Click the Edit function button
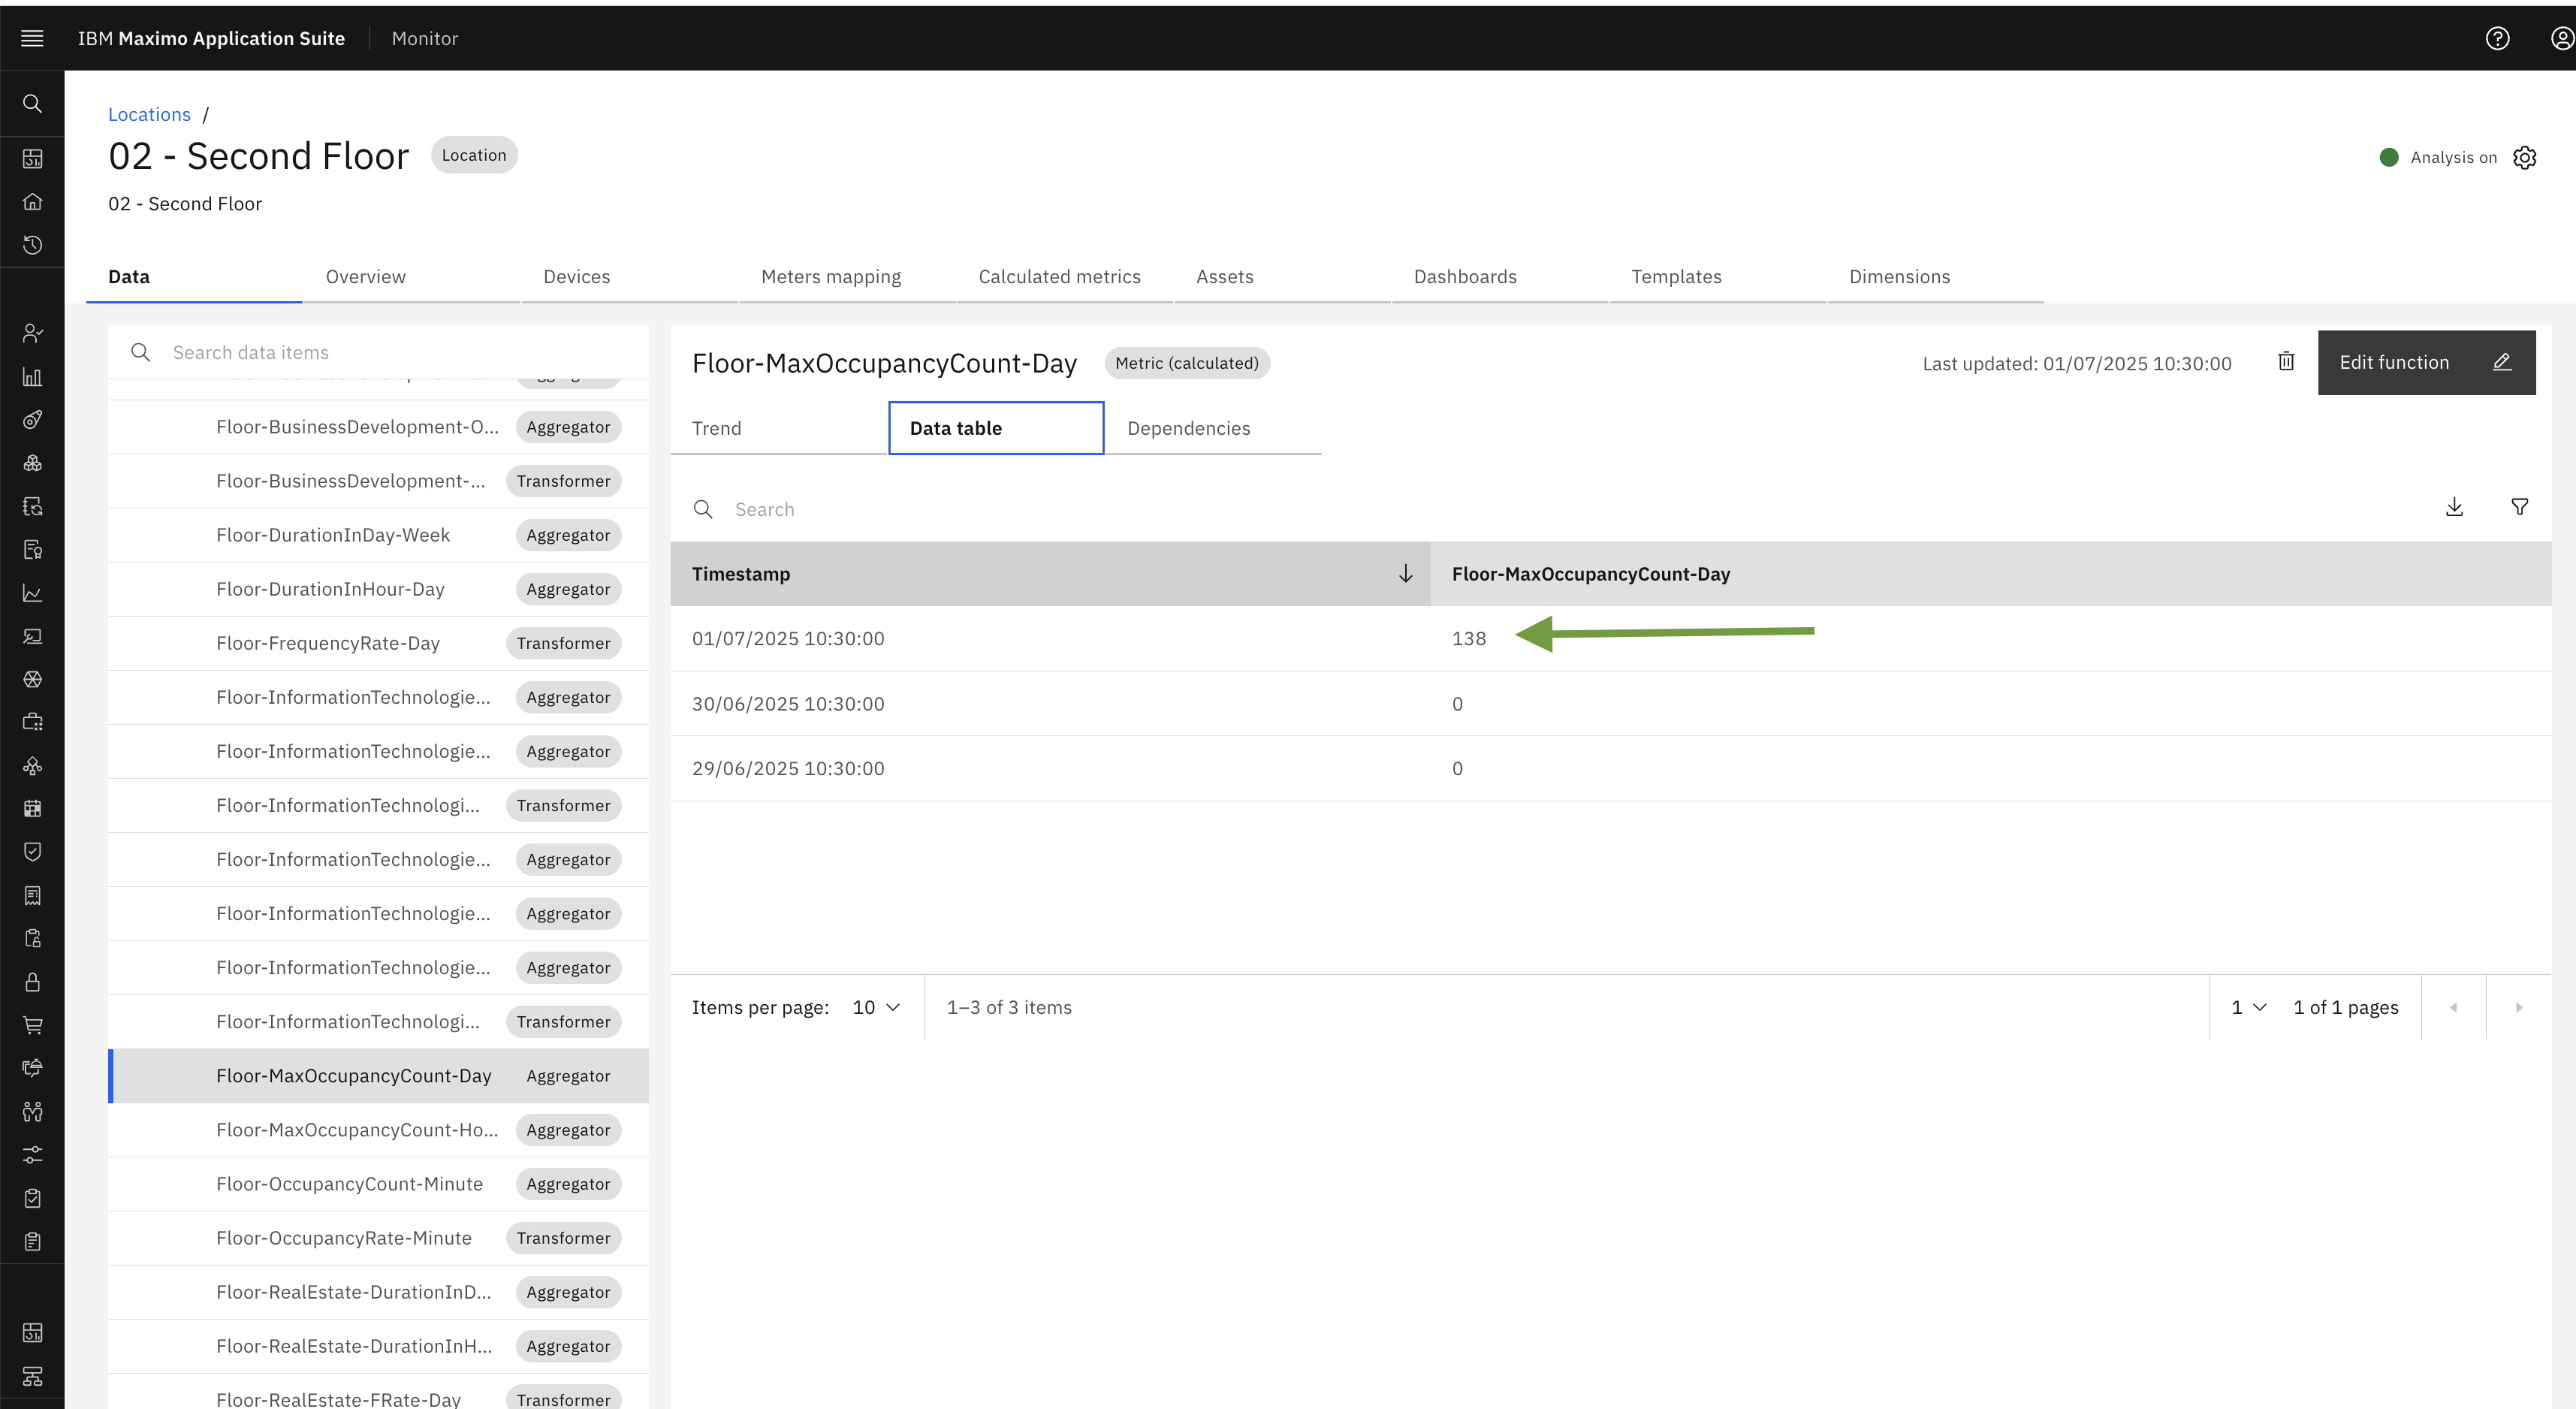Image resolution: width=2576 pixels, height=1409 pixels. point(2426,362)
